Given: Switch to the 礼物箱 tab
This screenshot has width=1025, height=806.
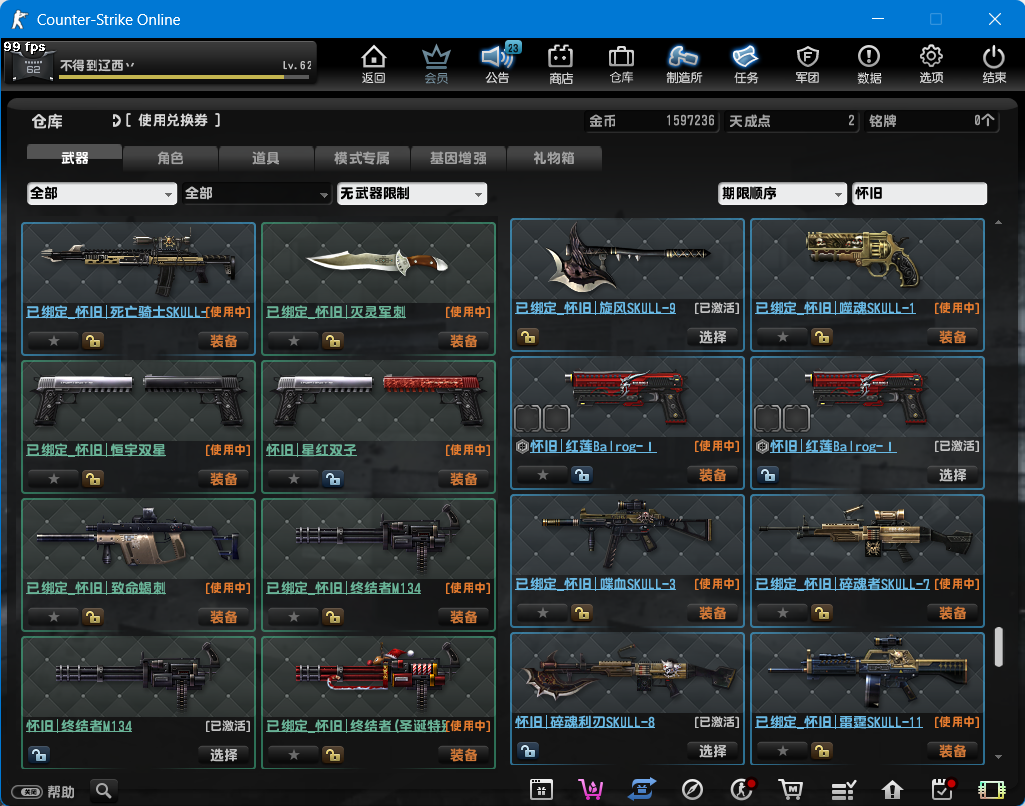Looking at the screenshot, I should [554, 158].
